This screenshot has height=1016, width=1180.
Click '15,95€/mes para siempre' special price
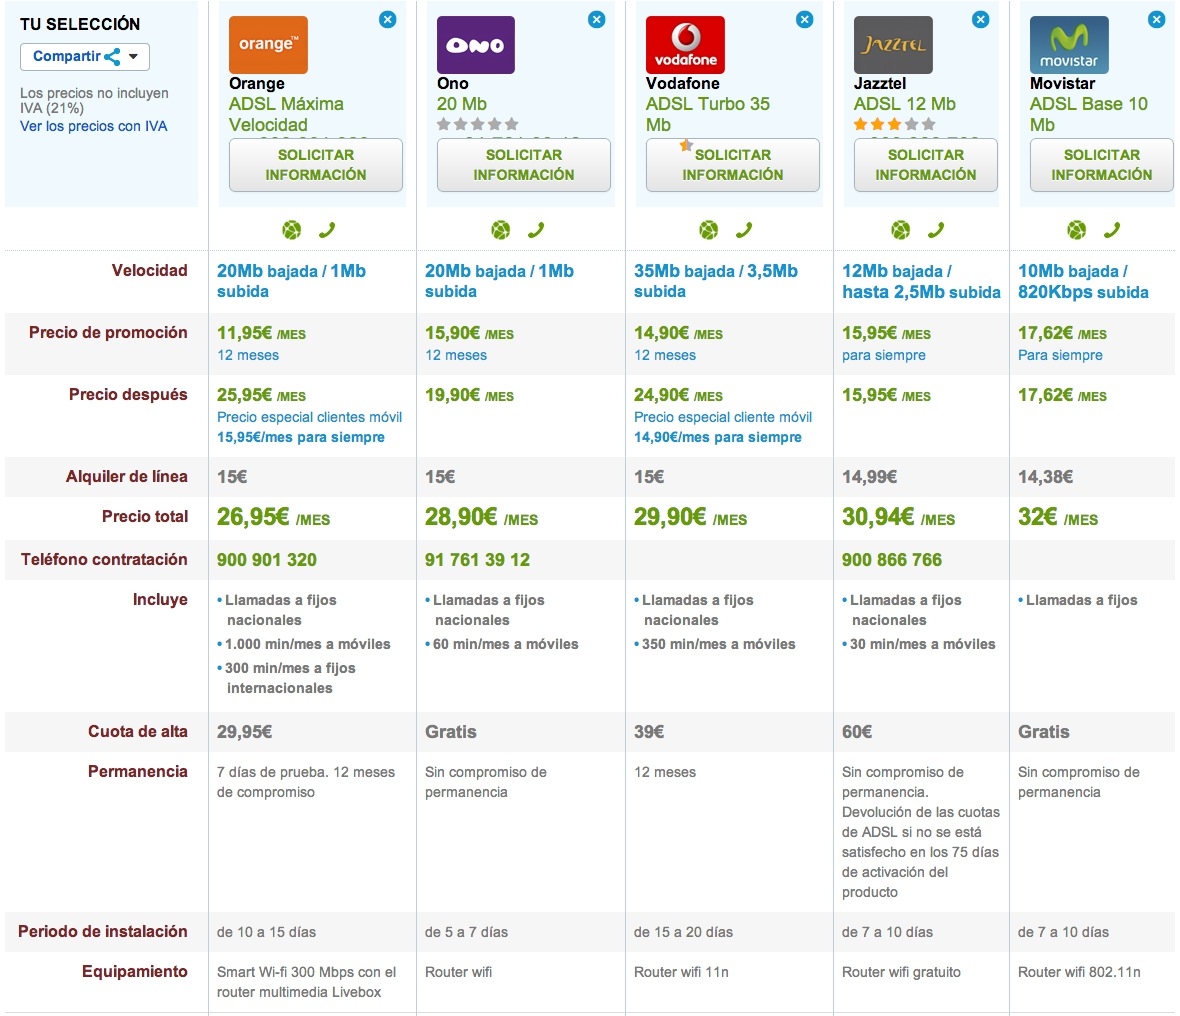tap(300, 437)
